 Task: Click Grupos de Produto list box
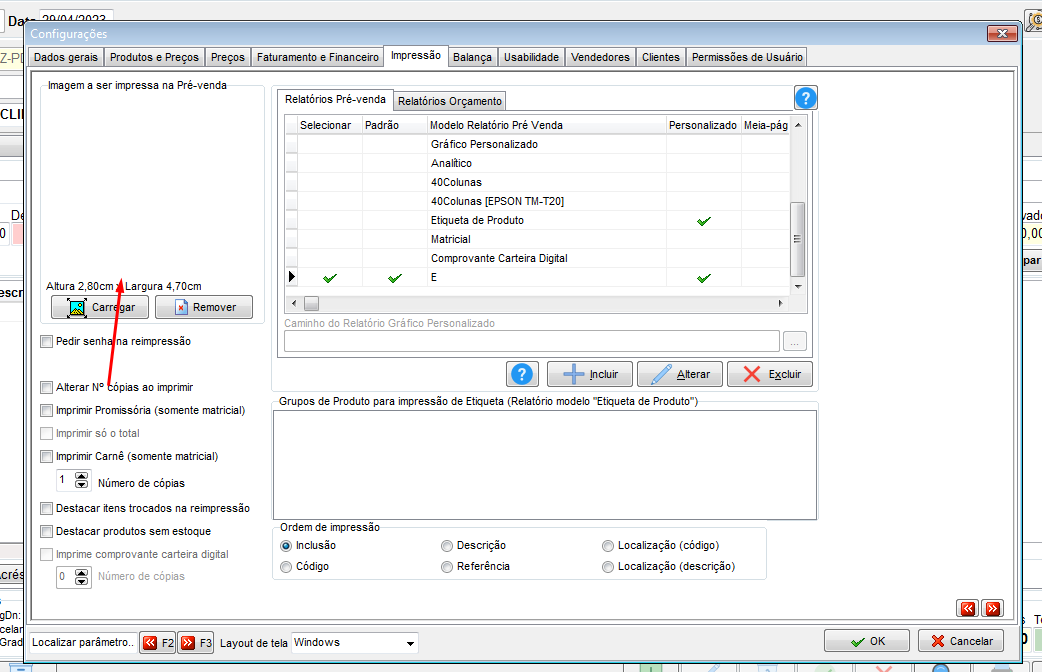(545, 465)
